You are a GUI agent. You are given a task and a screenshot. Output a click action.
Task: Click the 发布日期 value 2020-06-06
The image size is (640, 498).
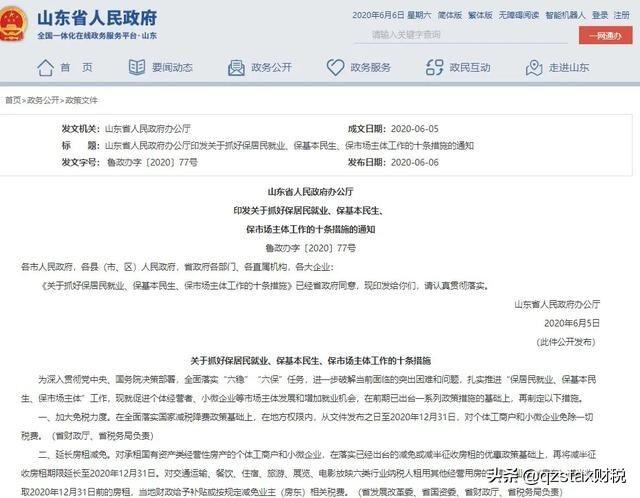tap(415, 162)
